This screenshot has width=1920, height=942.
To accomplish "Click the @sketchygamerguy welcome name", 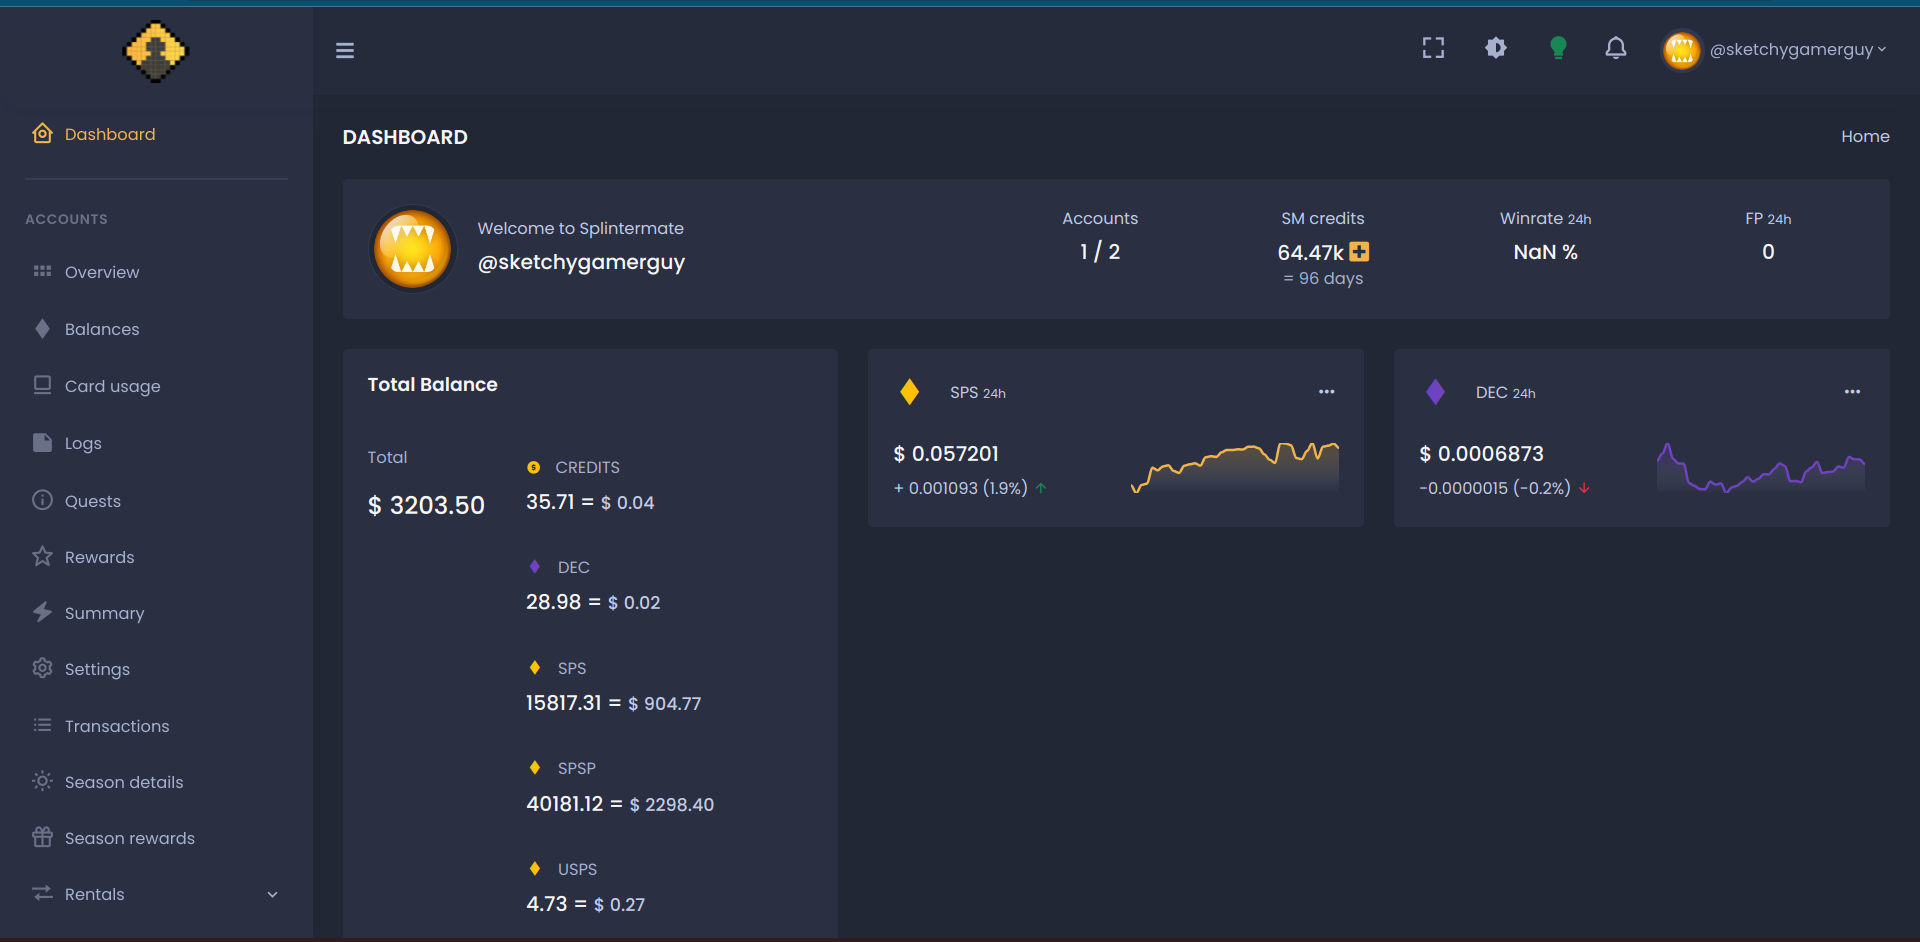I will 581,262.
